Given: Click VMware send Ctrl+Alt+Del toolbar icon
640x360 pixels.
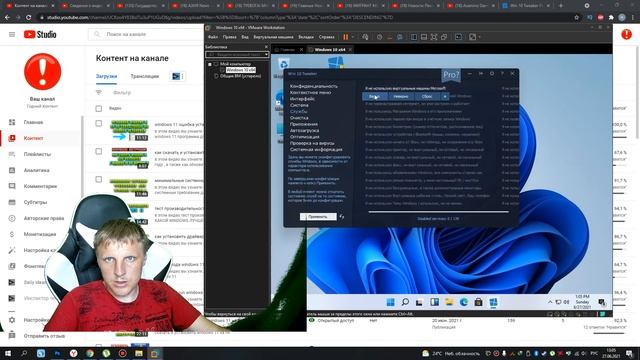Looking at the screenshot, I should point(365,37).
